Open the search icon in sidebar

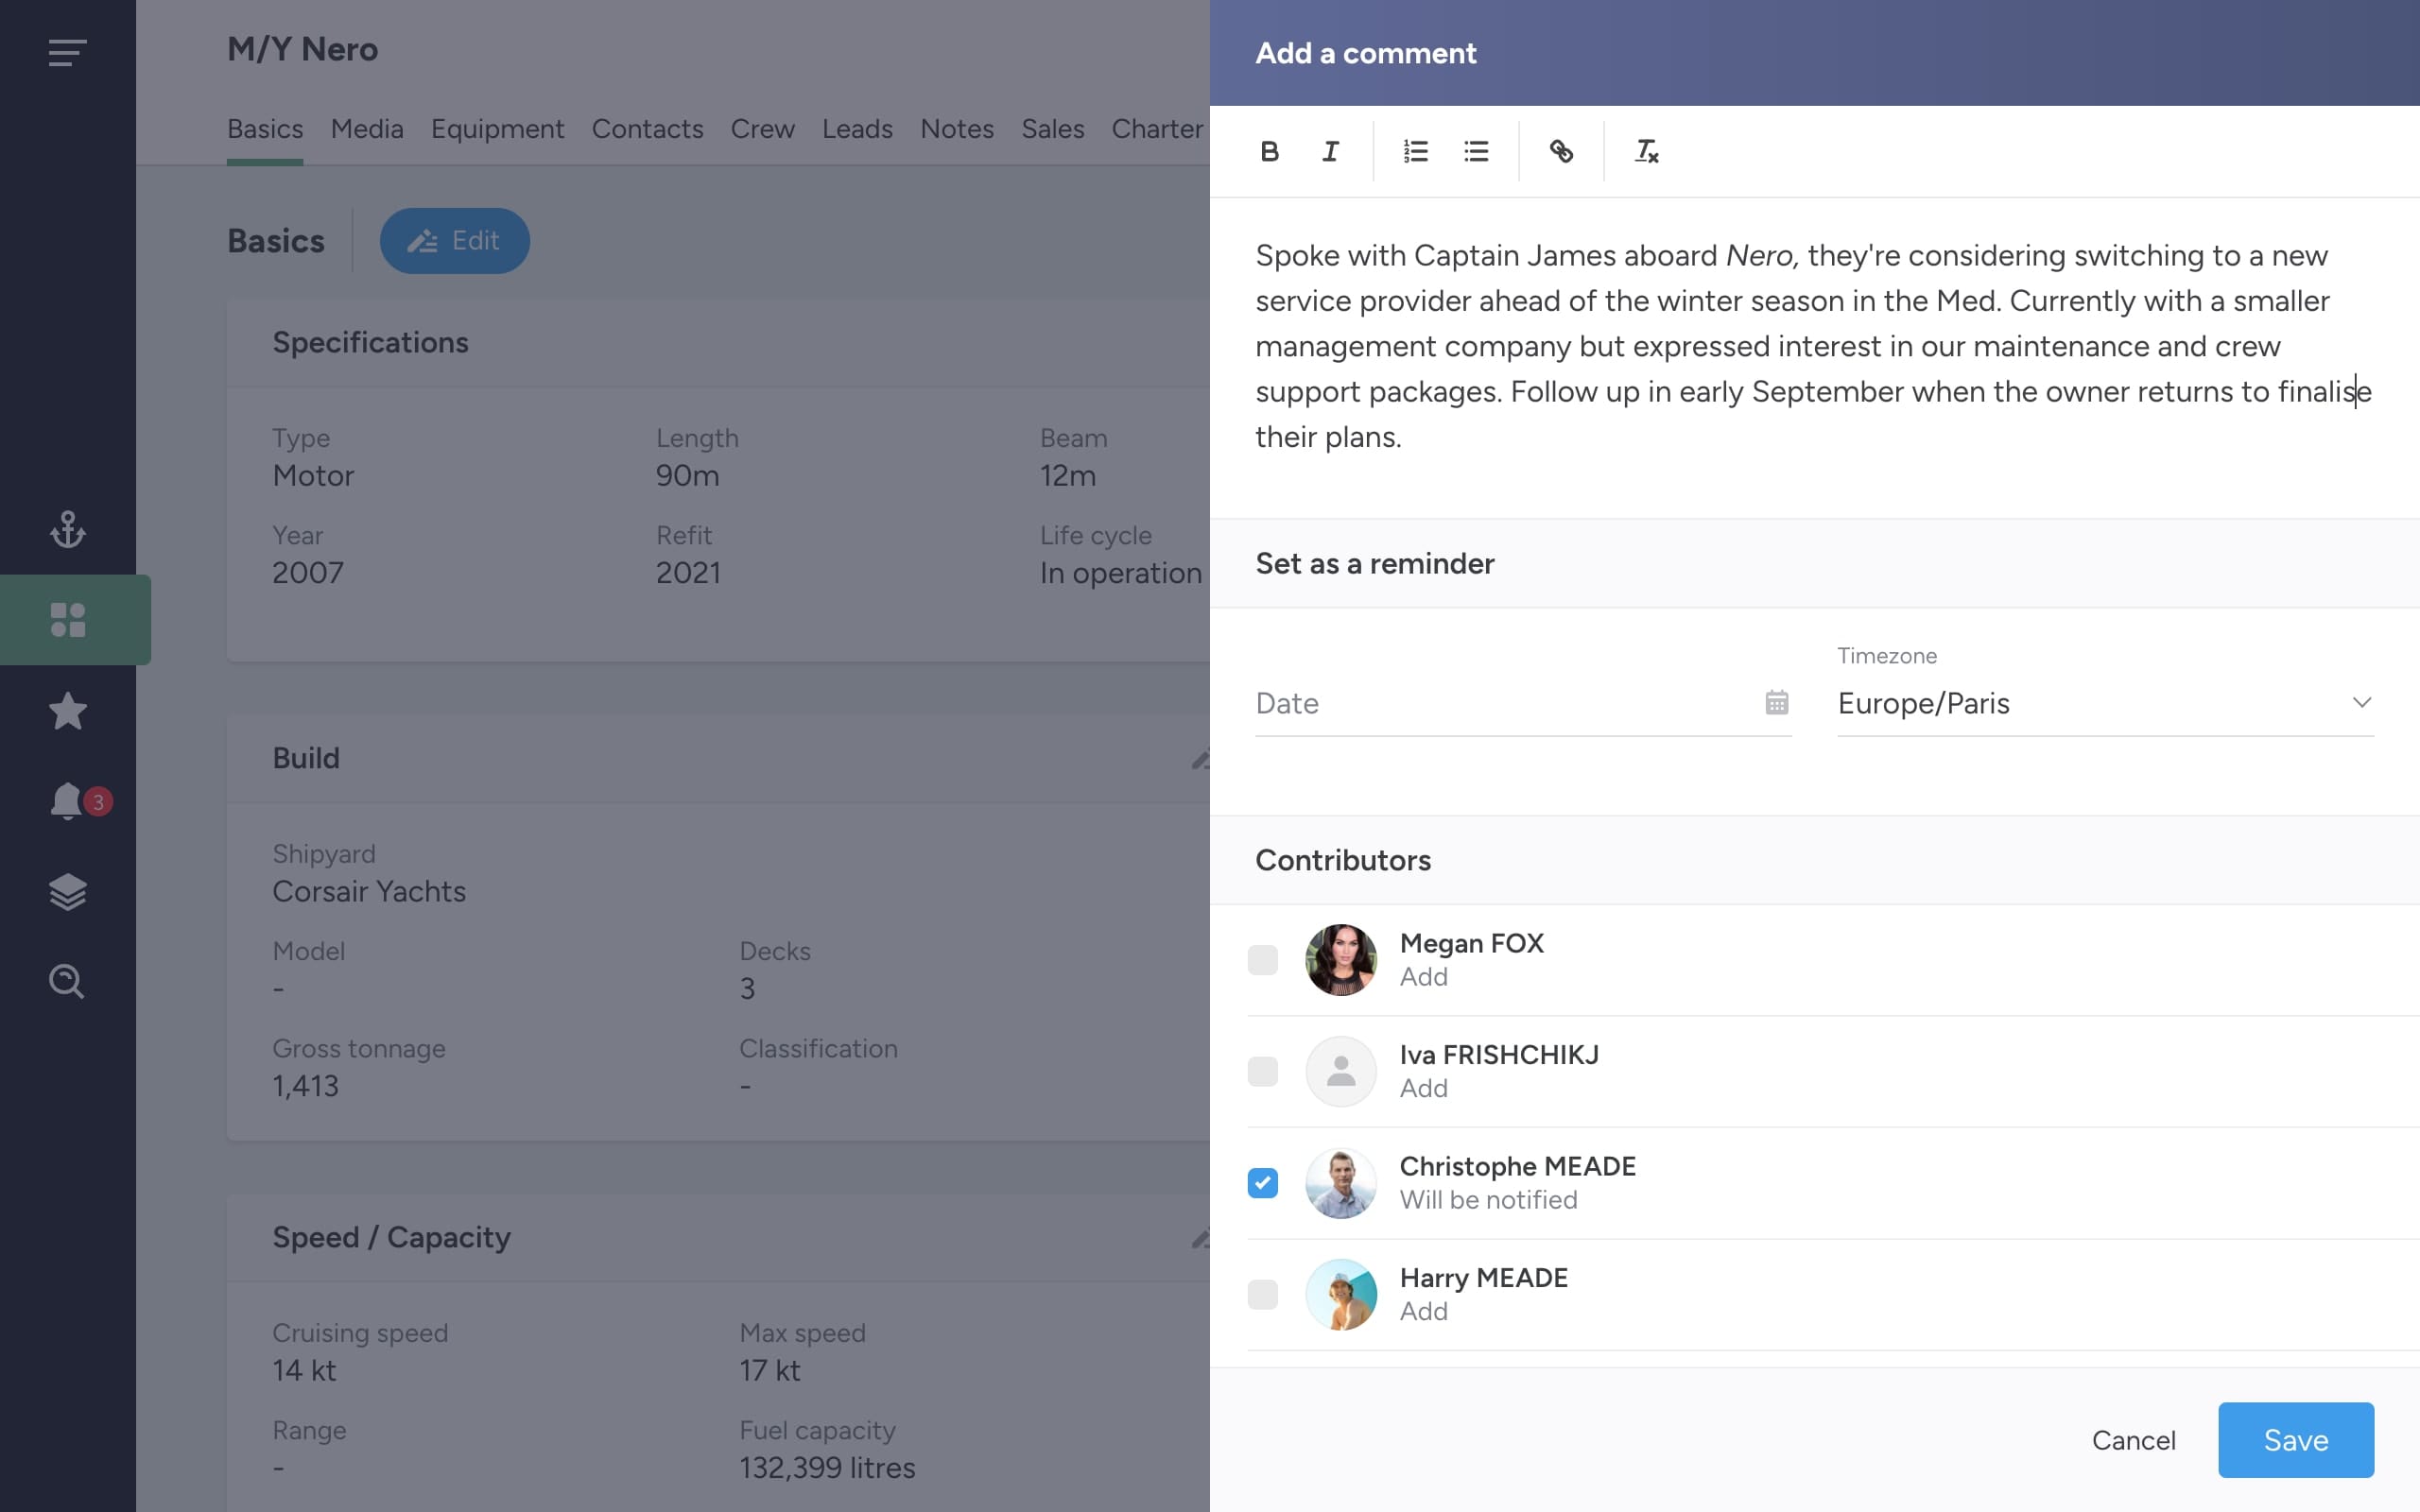point(68,982)
